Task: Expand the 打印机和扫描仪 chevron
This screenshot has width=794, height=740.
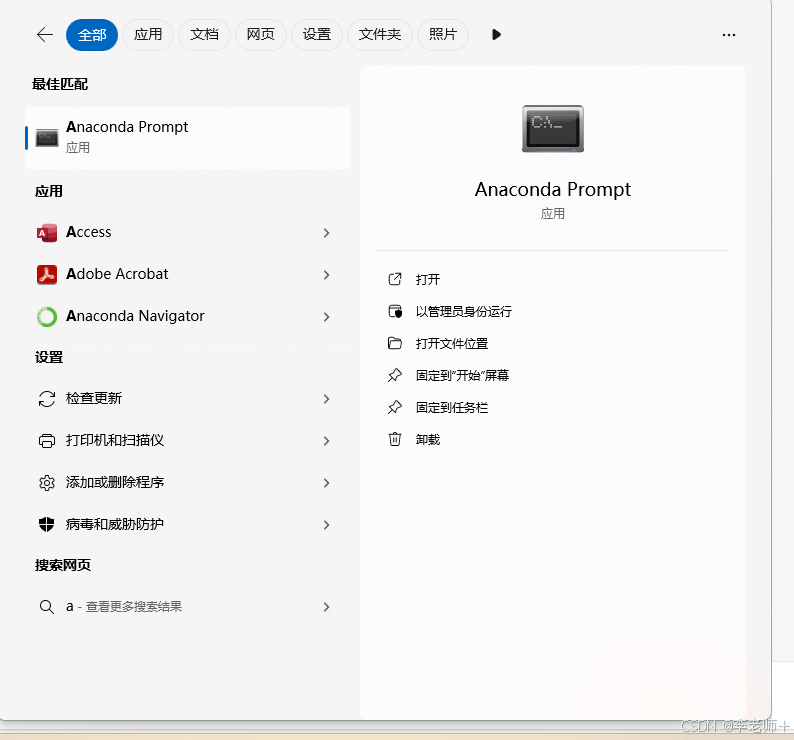Action: 327,441
